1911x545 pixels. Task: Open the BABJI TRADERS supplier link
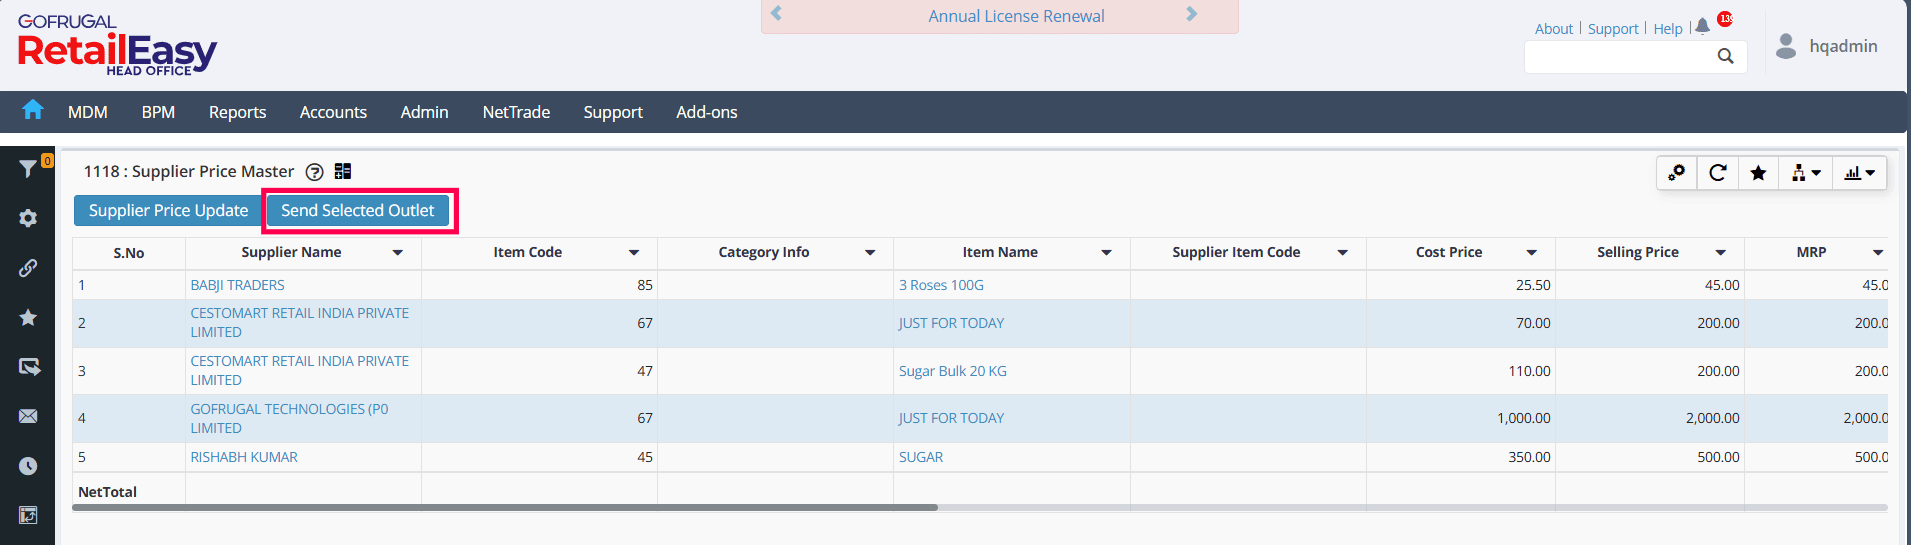[237, 285]
